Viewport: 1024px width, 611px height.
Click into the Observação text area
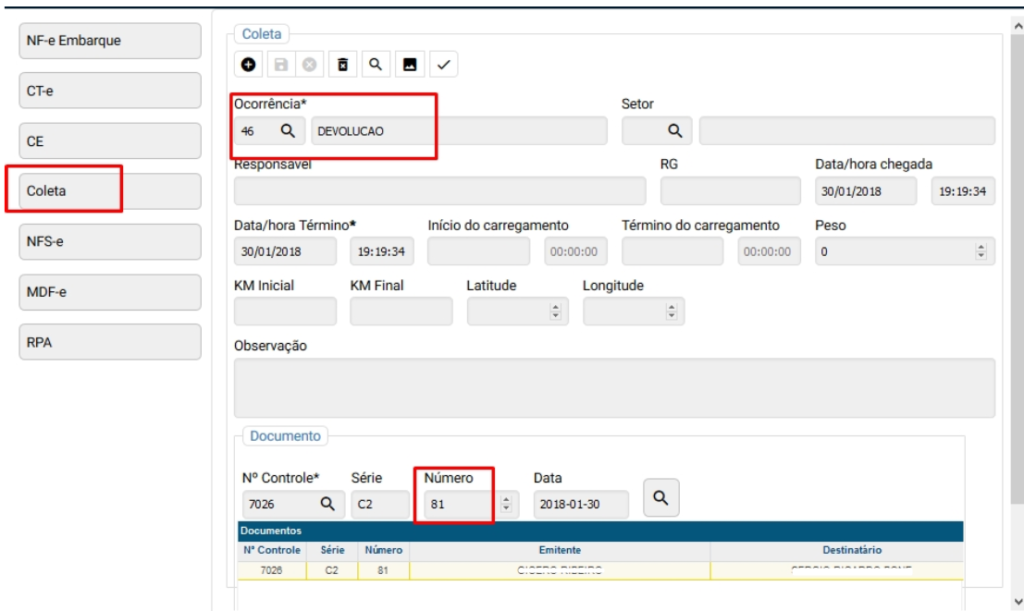(614, 387)
